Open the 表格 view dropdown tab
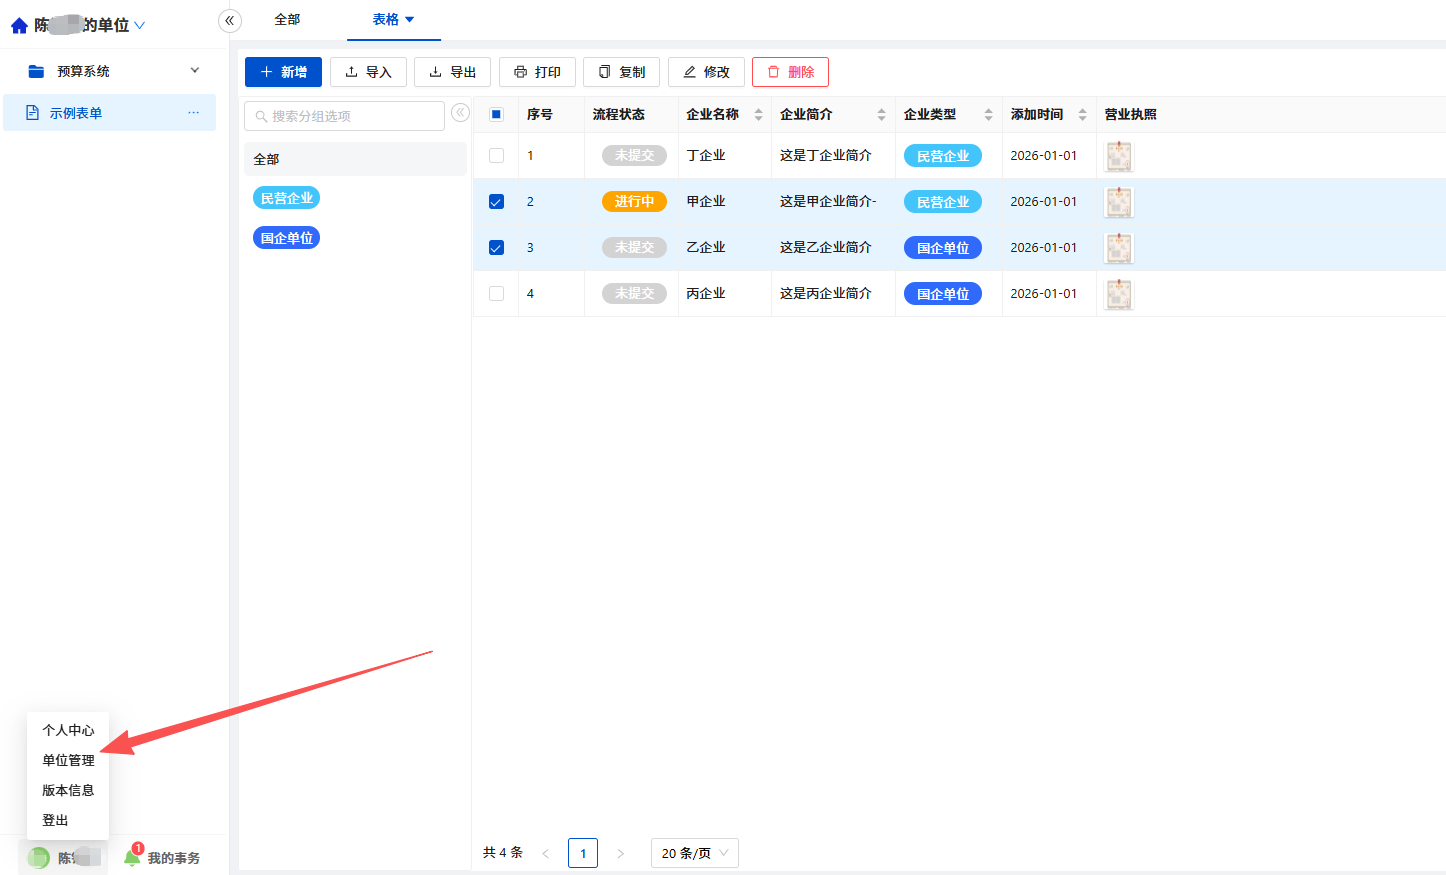This screenshot has height=875, width=1446. [x=393, y=20]
